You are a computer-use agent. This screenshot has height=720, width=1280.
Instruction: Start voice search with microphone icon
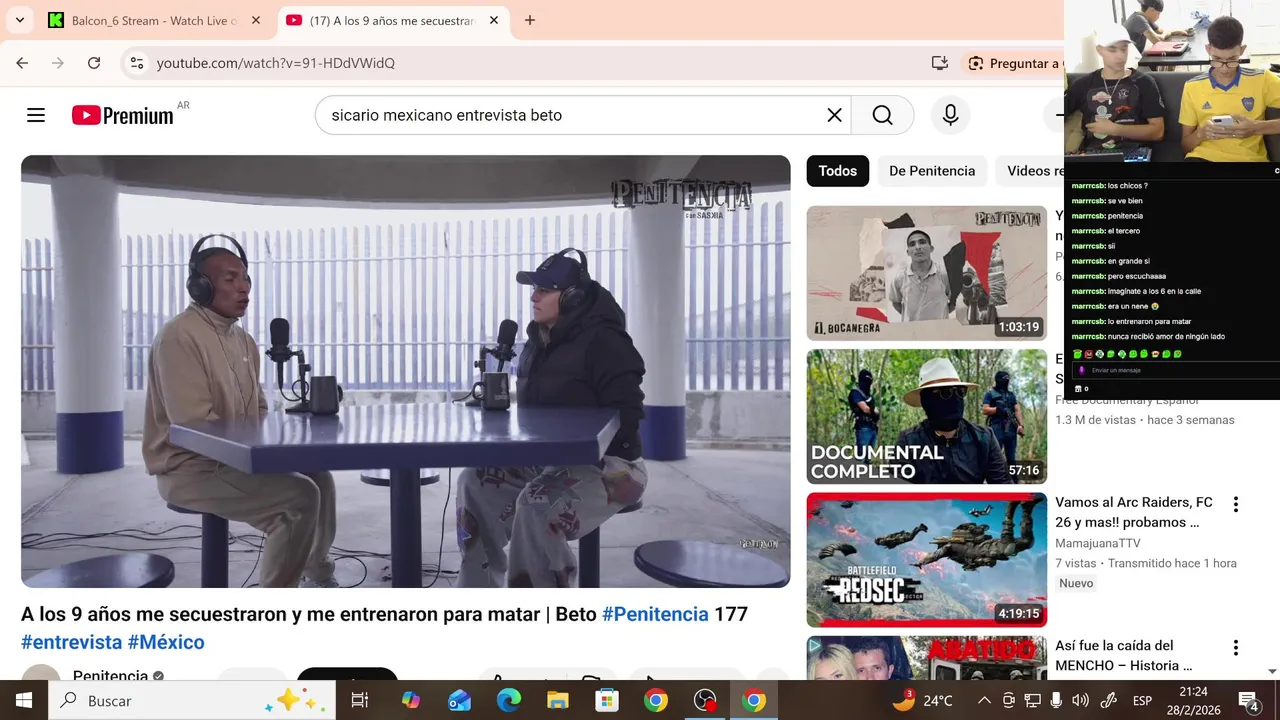click(950, 115)
